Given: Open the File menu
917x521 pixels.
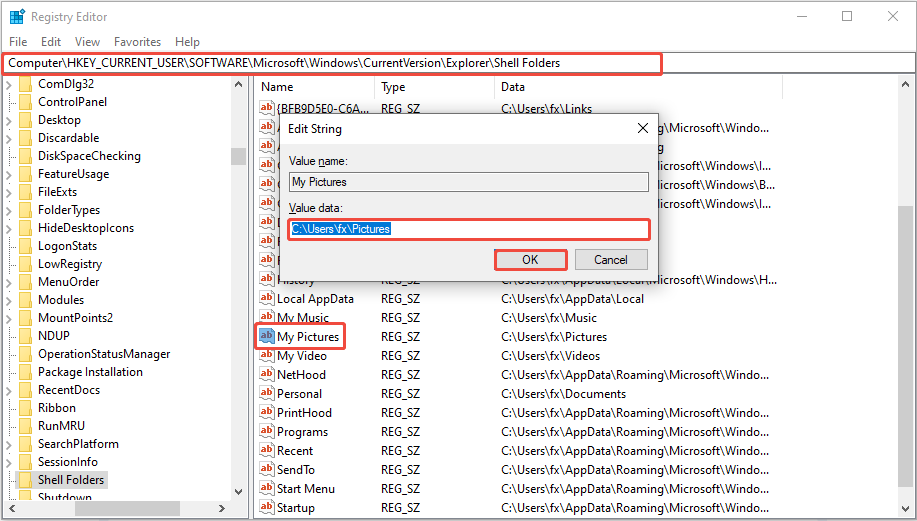Looking at the screenshot, I should [x=18, y=42].
